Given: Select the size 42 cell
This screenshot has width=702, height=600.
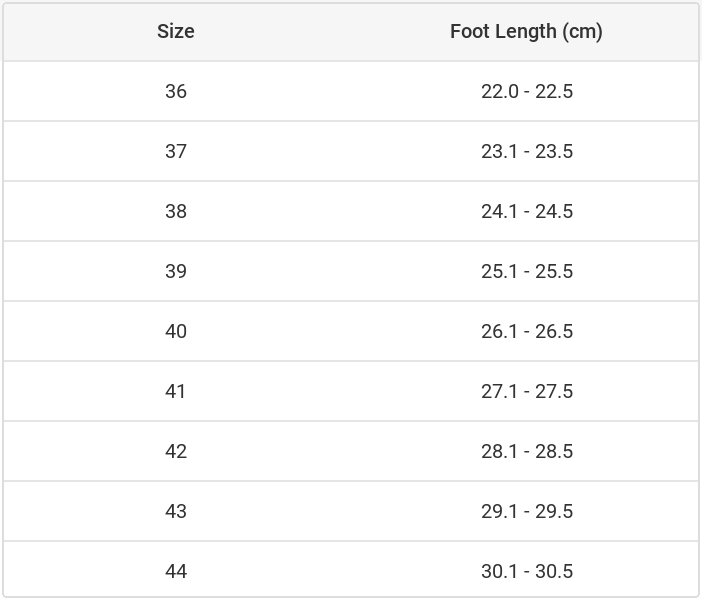Looking at the screenshot, I should pos(176,451).
